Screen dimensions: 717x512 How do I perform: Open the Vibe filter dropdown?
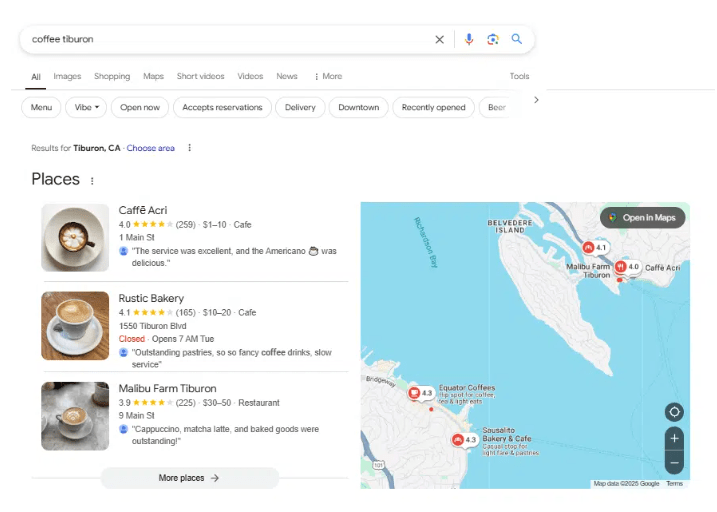point(86,107)
